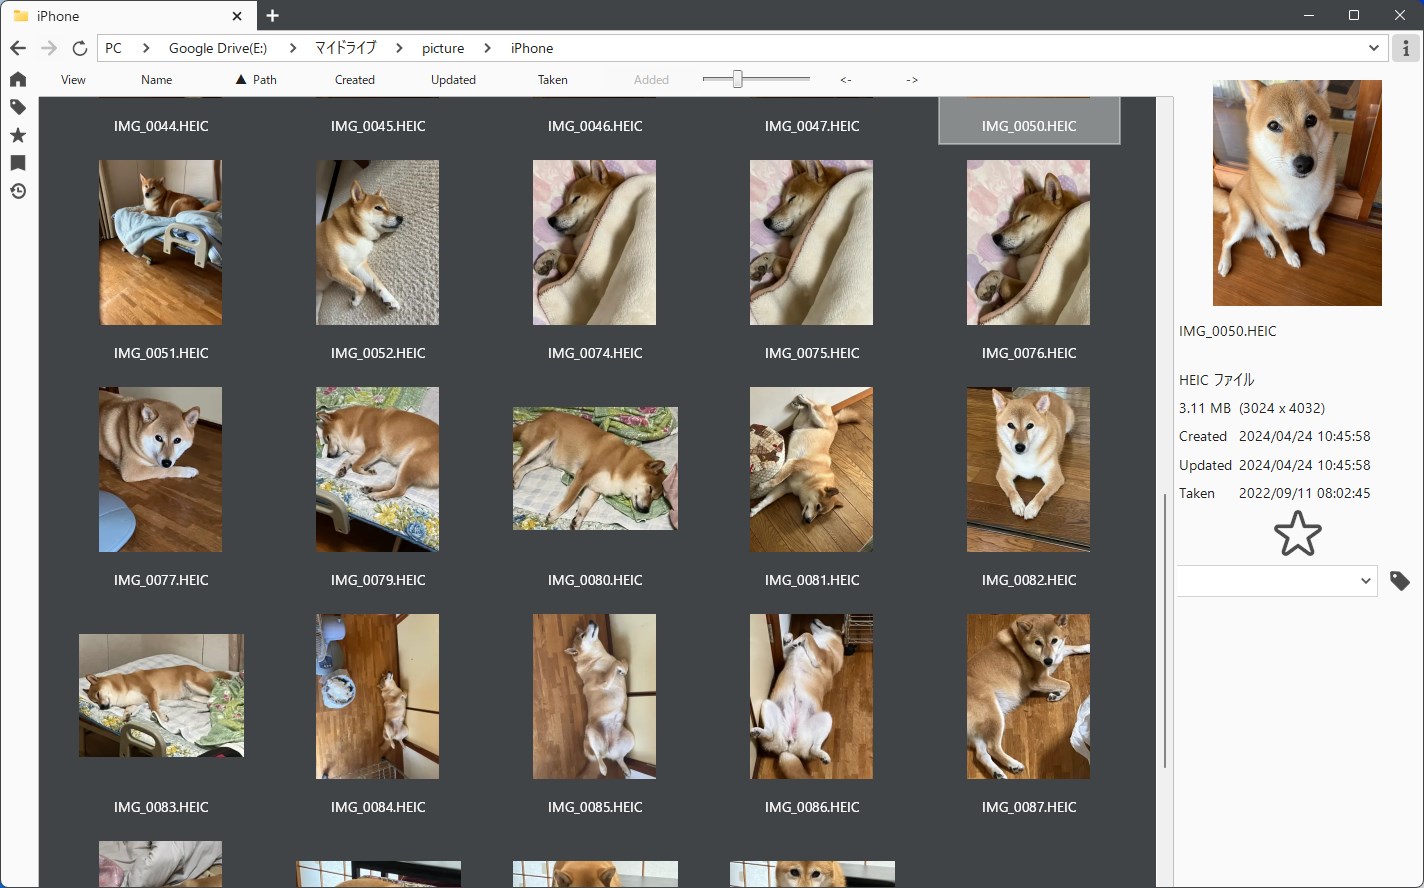The image size is (1424, 888).
Task: Toggle the info panel icon
Action: [1406, 48]
